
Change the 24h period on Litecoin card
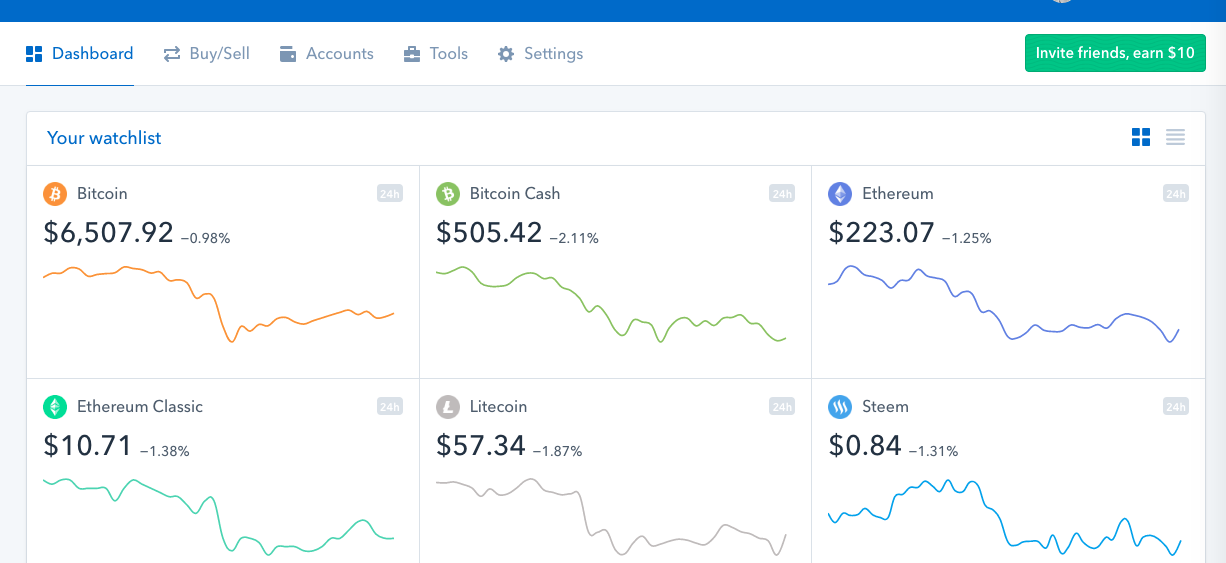782,407
